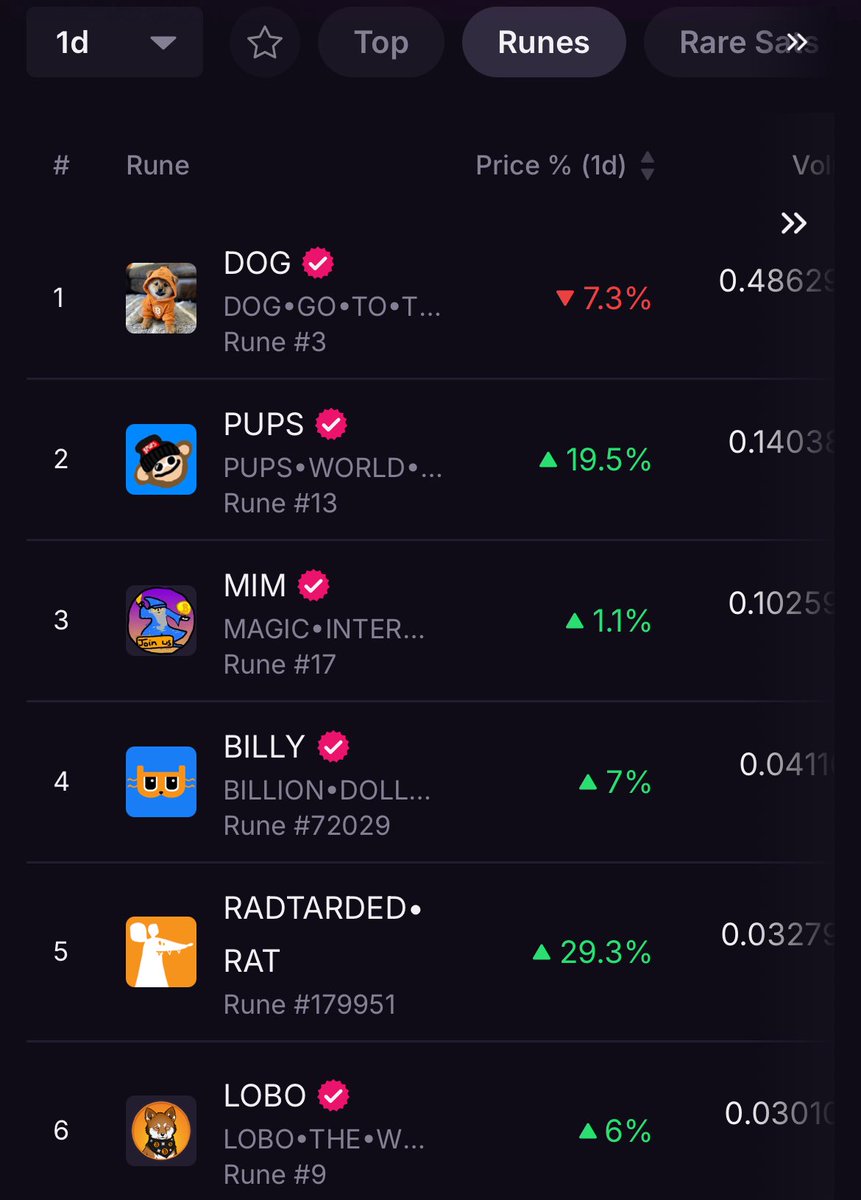Click the PUPS monkey avatar icon
The image size is (861, 1200).
coord(161,459)
